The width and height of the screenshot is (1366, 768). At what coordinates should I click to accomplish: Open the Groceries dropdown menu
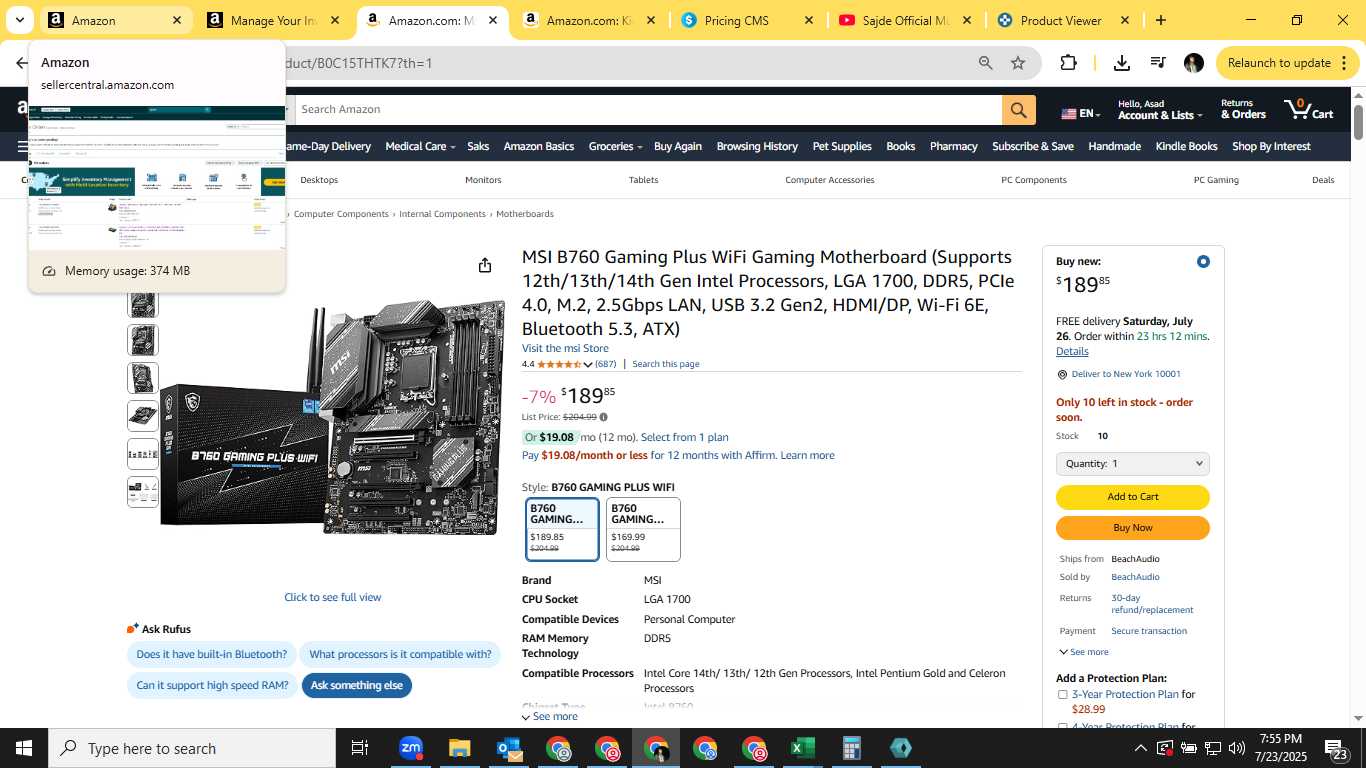pos(615,146)
